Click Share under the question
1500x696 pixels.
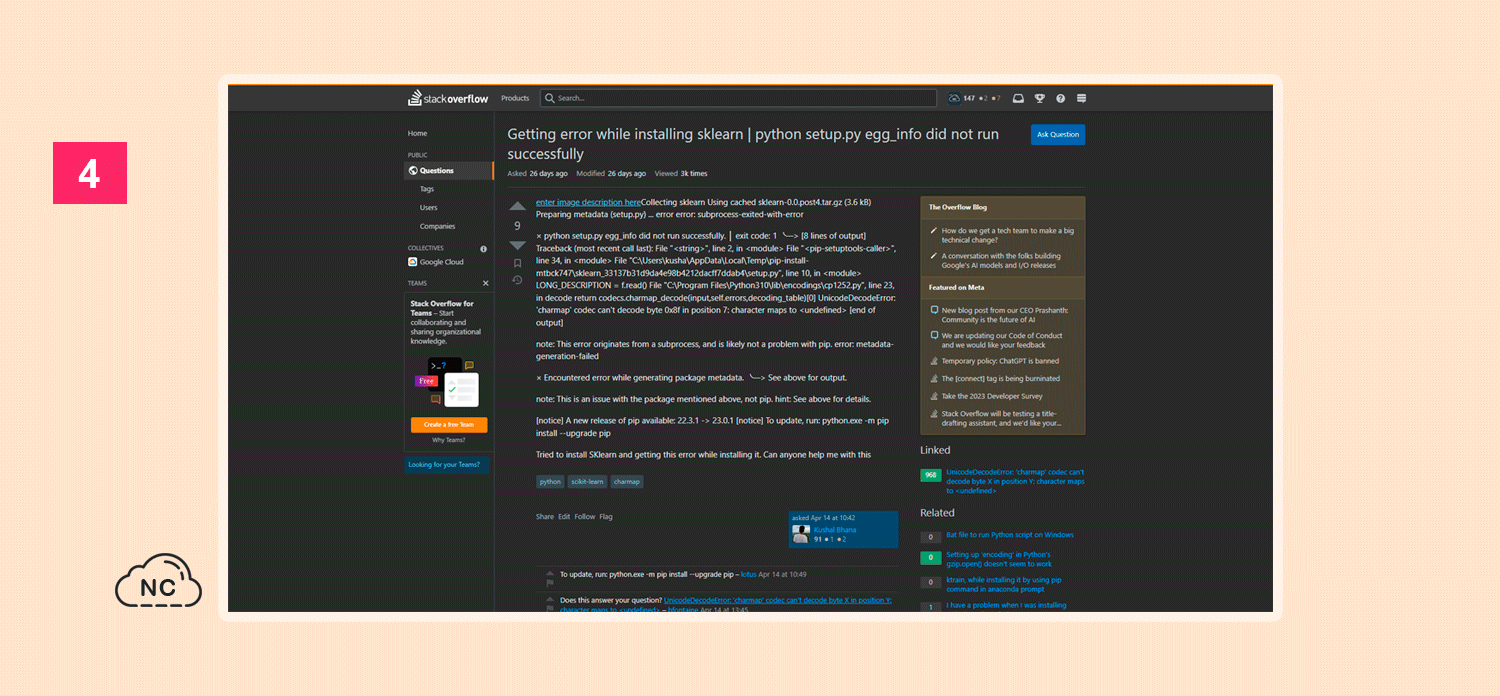click(544, 517)
